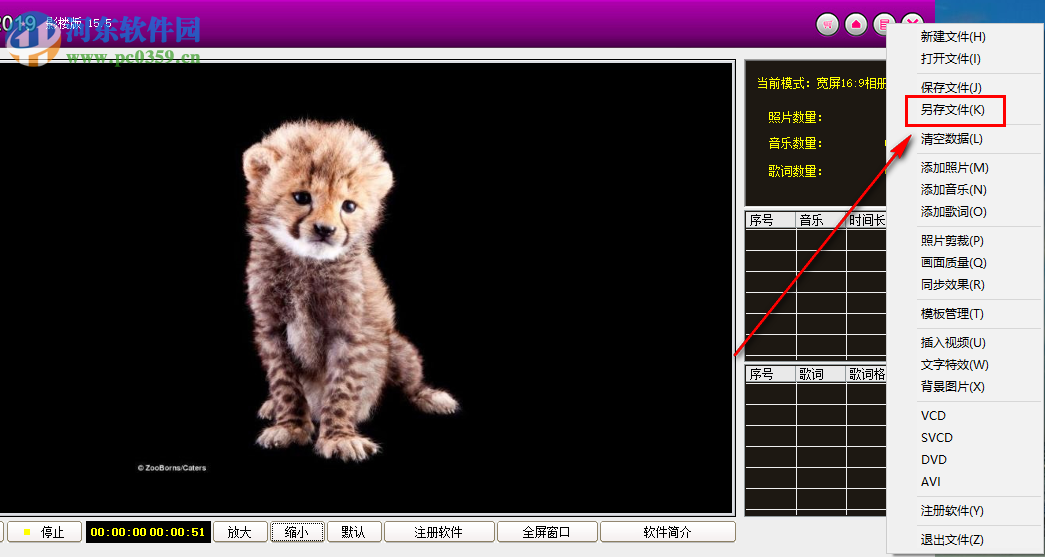1045x557 pixels.
Task: Open 画面质量(Q) from the menu
Action: (953, 263)
